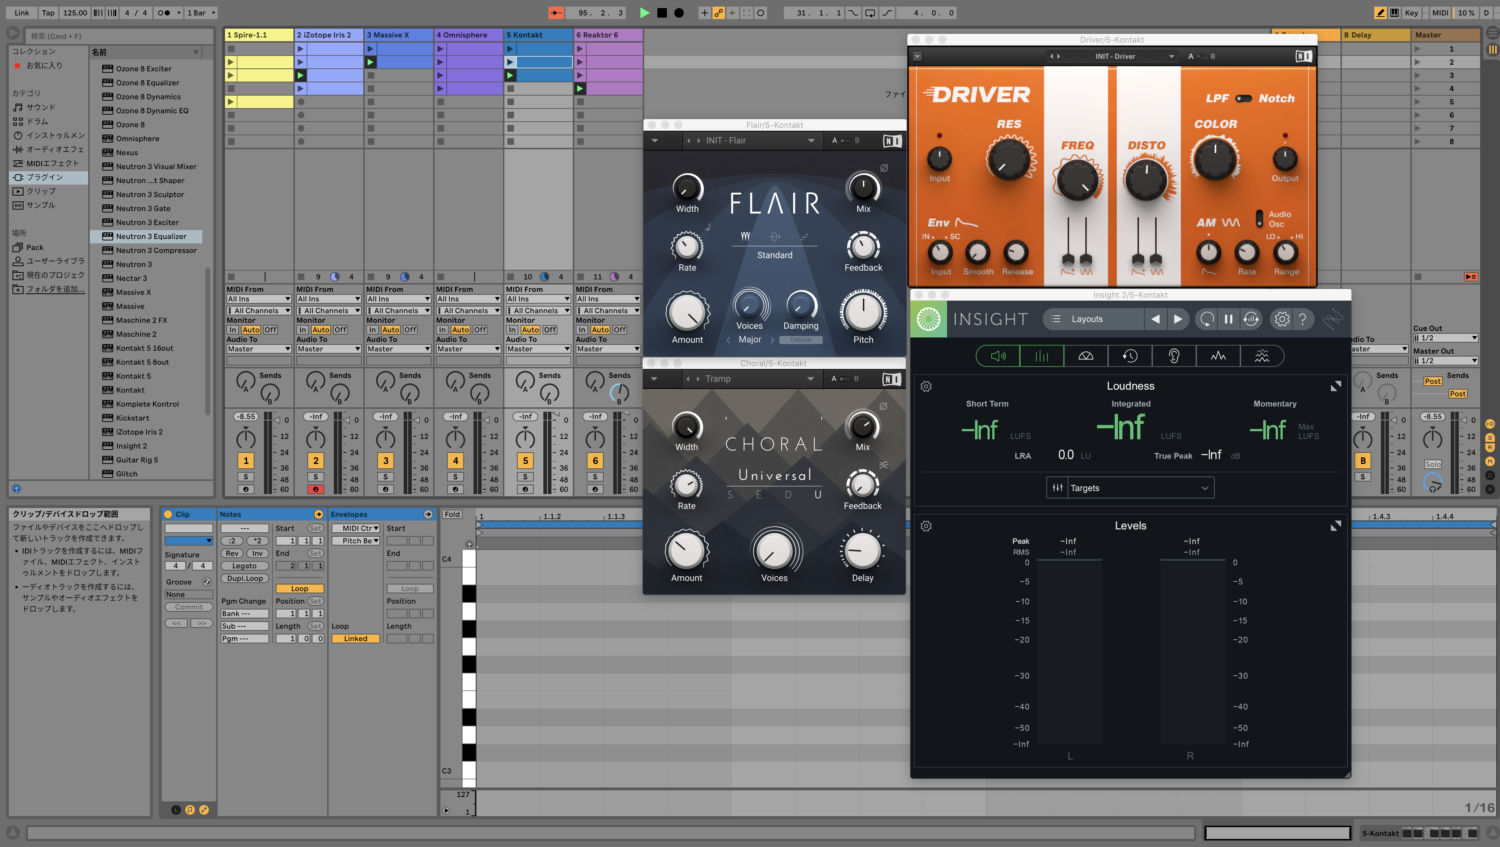The width and height of the screenshot is (1500, 847).
Task: Toggle Key map mode button
Action: coord(1411,13)
